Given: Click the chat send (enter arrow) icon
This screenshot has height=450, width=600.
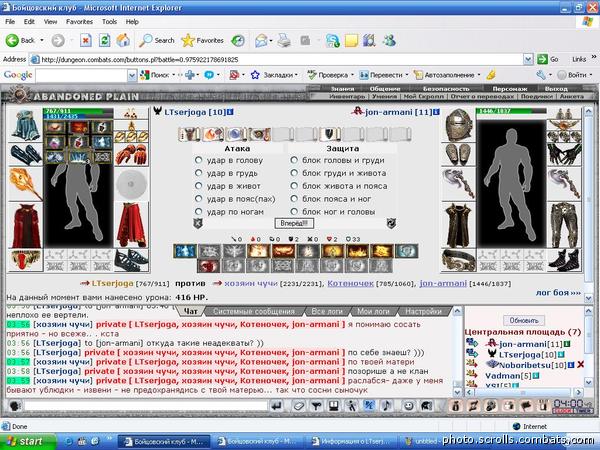Looking at the screenshot, I should tap(276, 406).
